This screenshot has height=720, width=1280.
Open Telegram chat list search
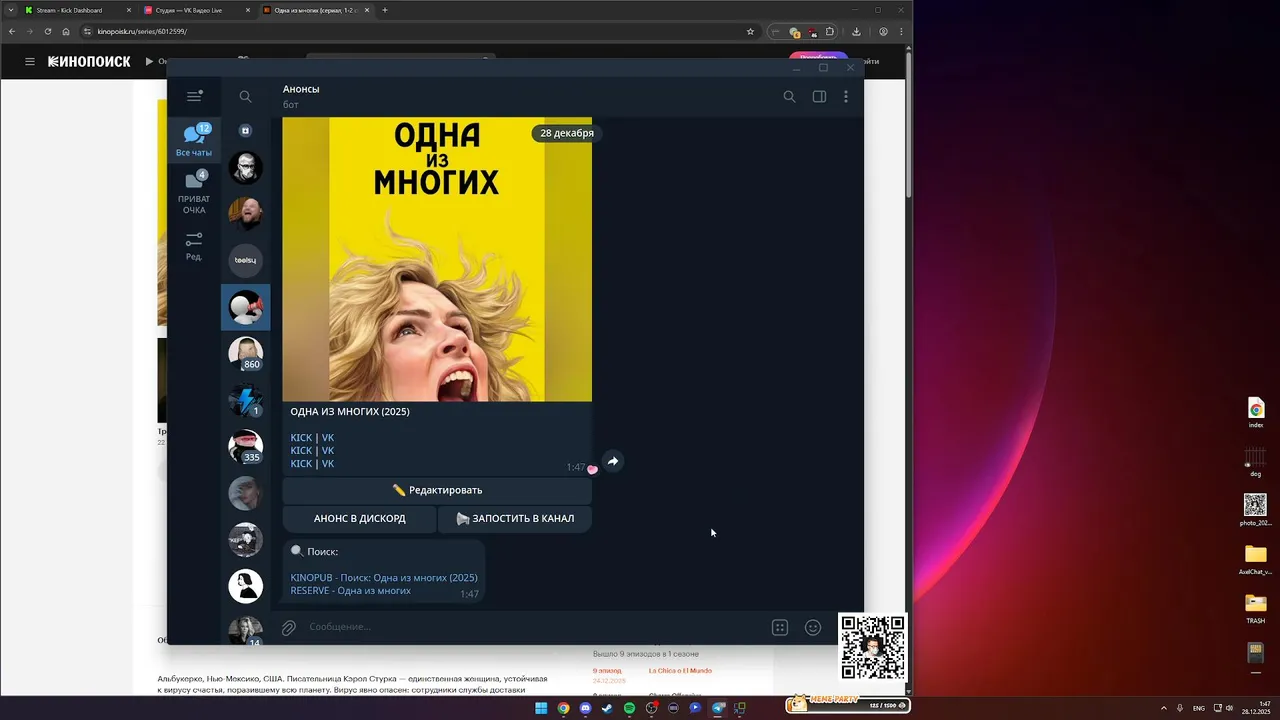[245, 97]
